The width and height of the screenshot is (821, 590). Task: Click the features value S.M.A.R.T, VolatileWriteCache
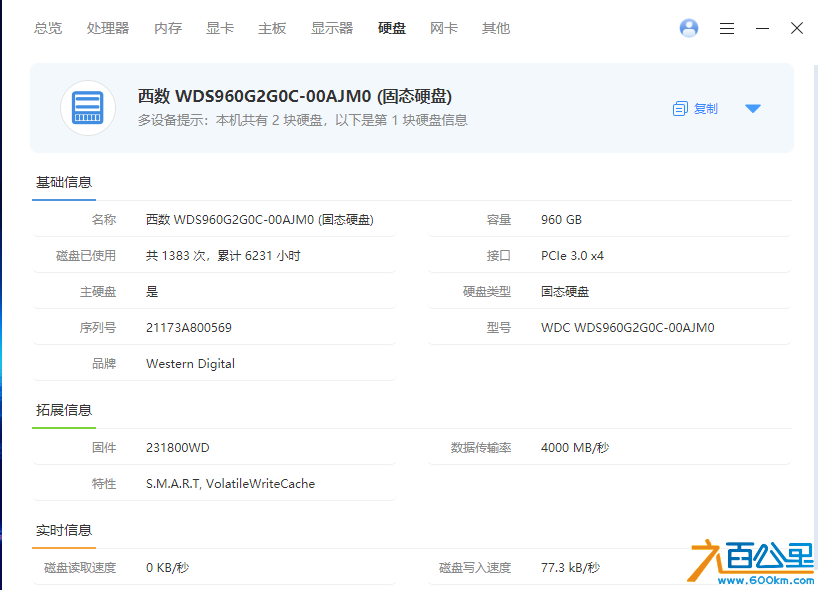tap(230, 484)
